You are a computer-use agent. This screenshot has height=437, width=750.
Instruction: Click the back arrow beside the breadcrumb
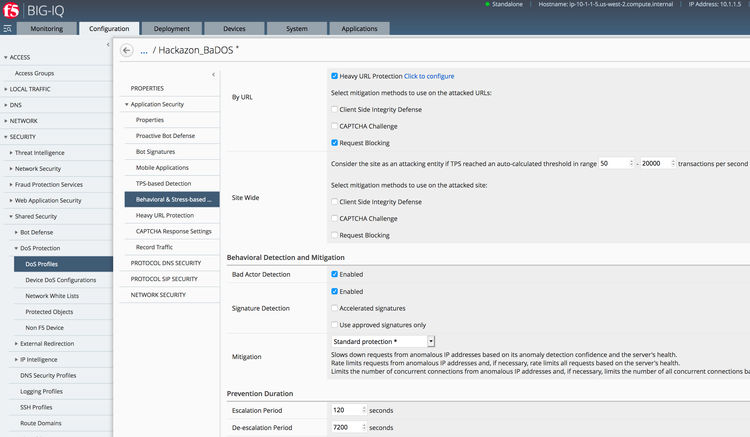126,49
